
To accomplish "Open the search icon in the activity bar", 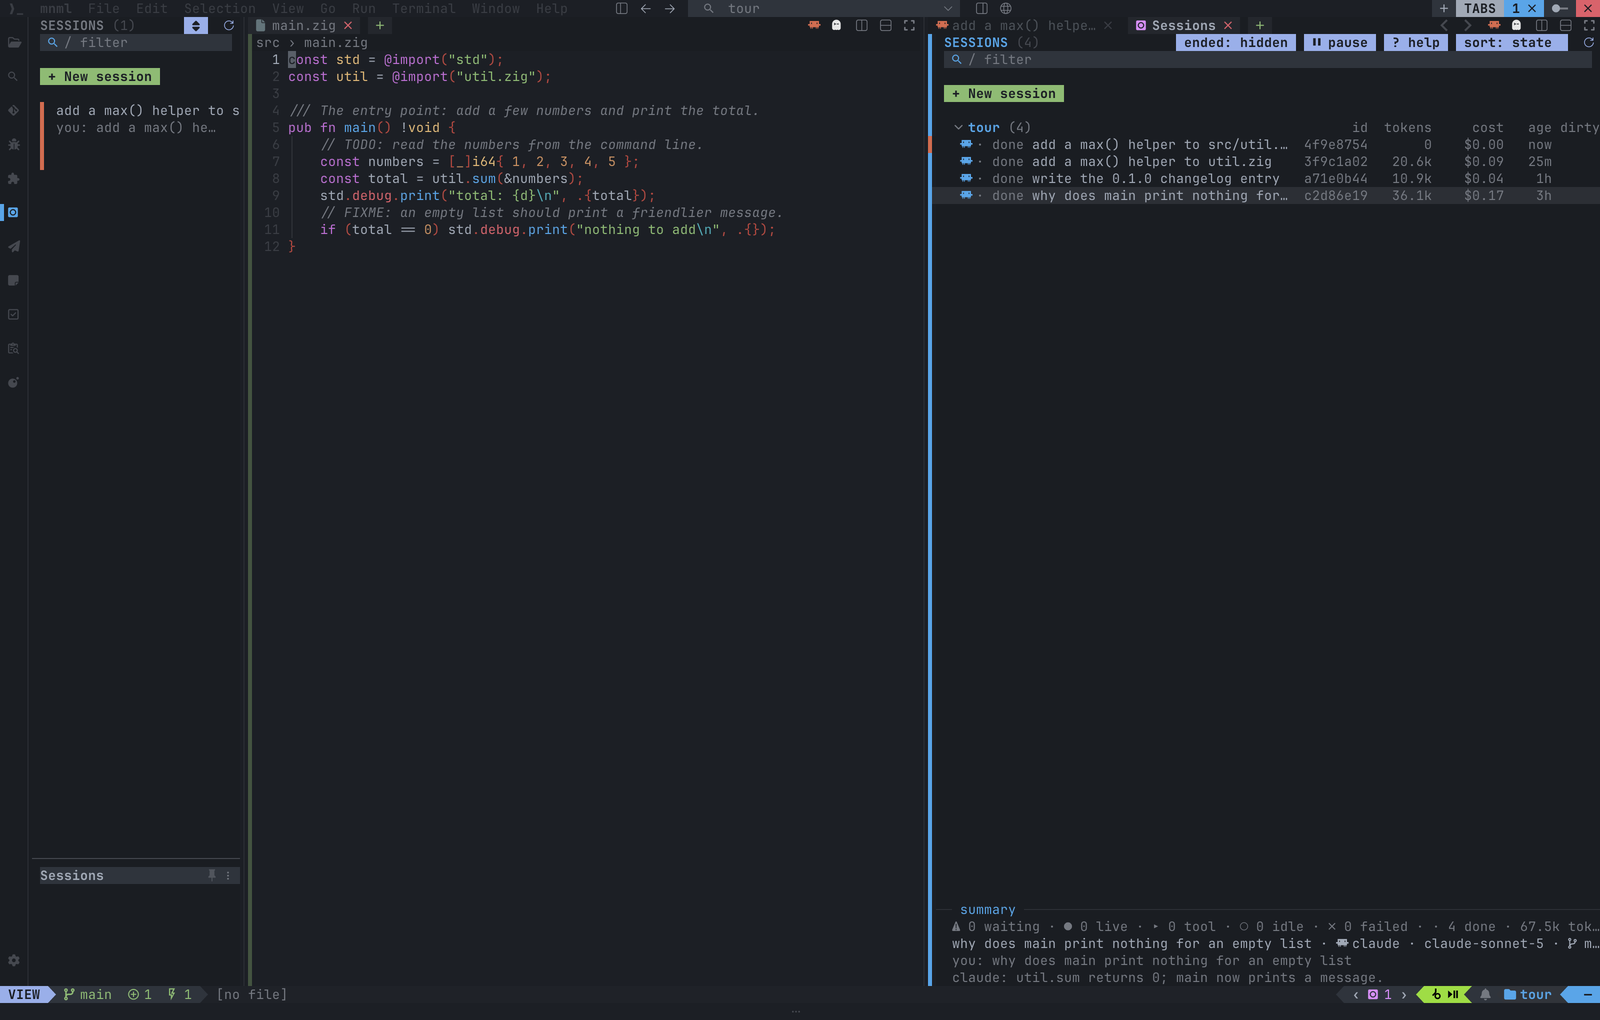I will [x=14, y=77].
